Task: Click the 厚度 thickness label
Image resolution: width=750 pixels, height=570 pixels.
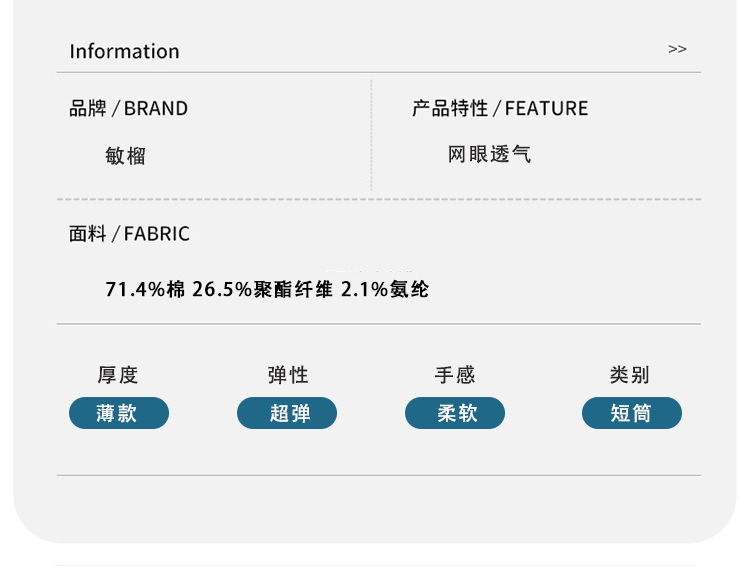Action: click(x=118, y=375)
